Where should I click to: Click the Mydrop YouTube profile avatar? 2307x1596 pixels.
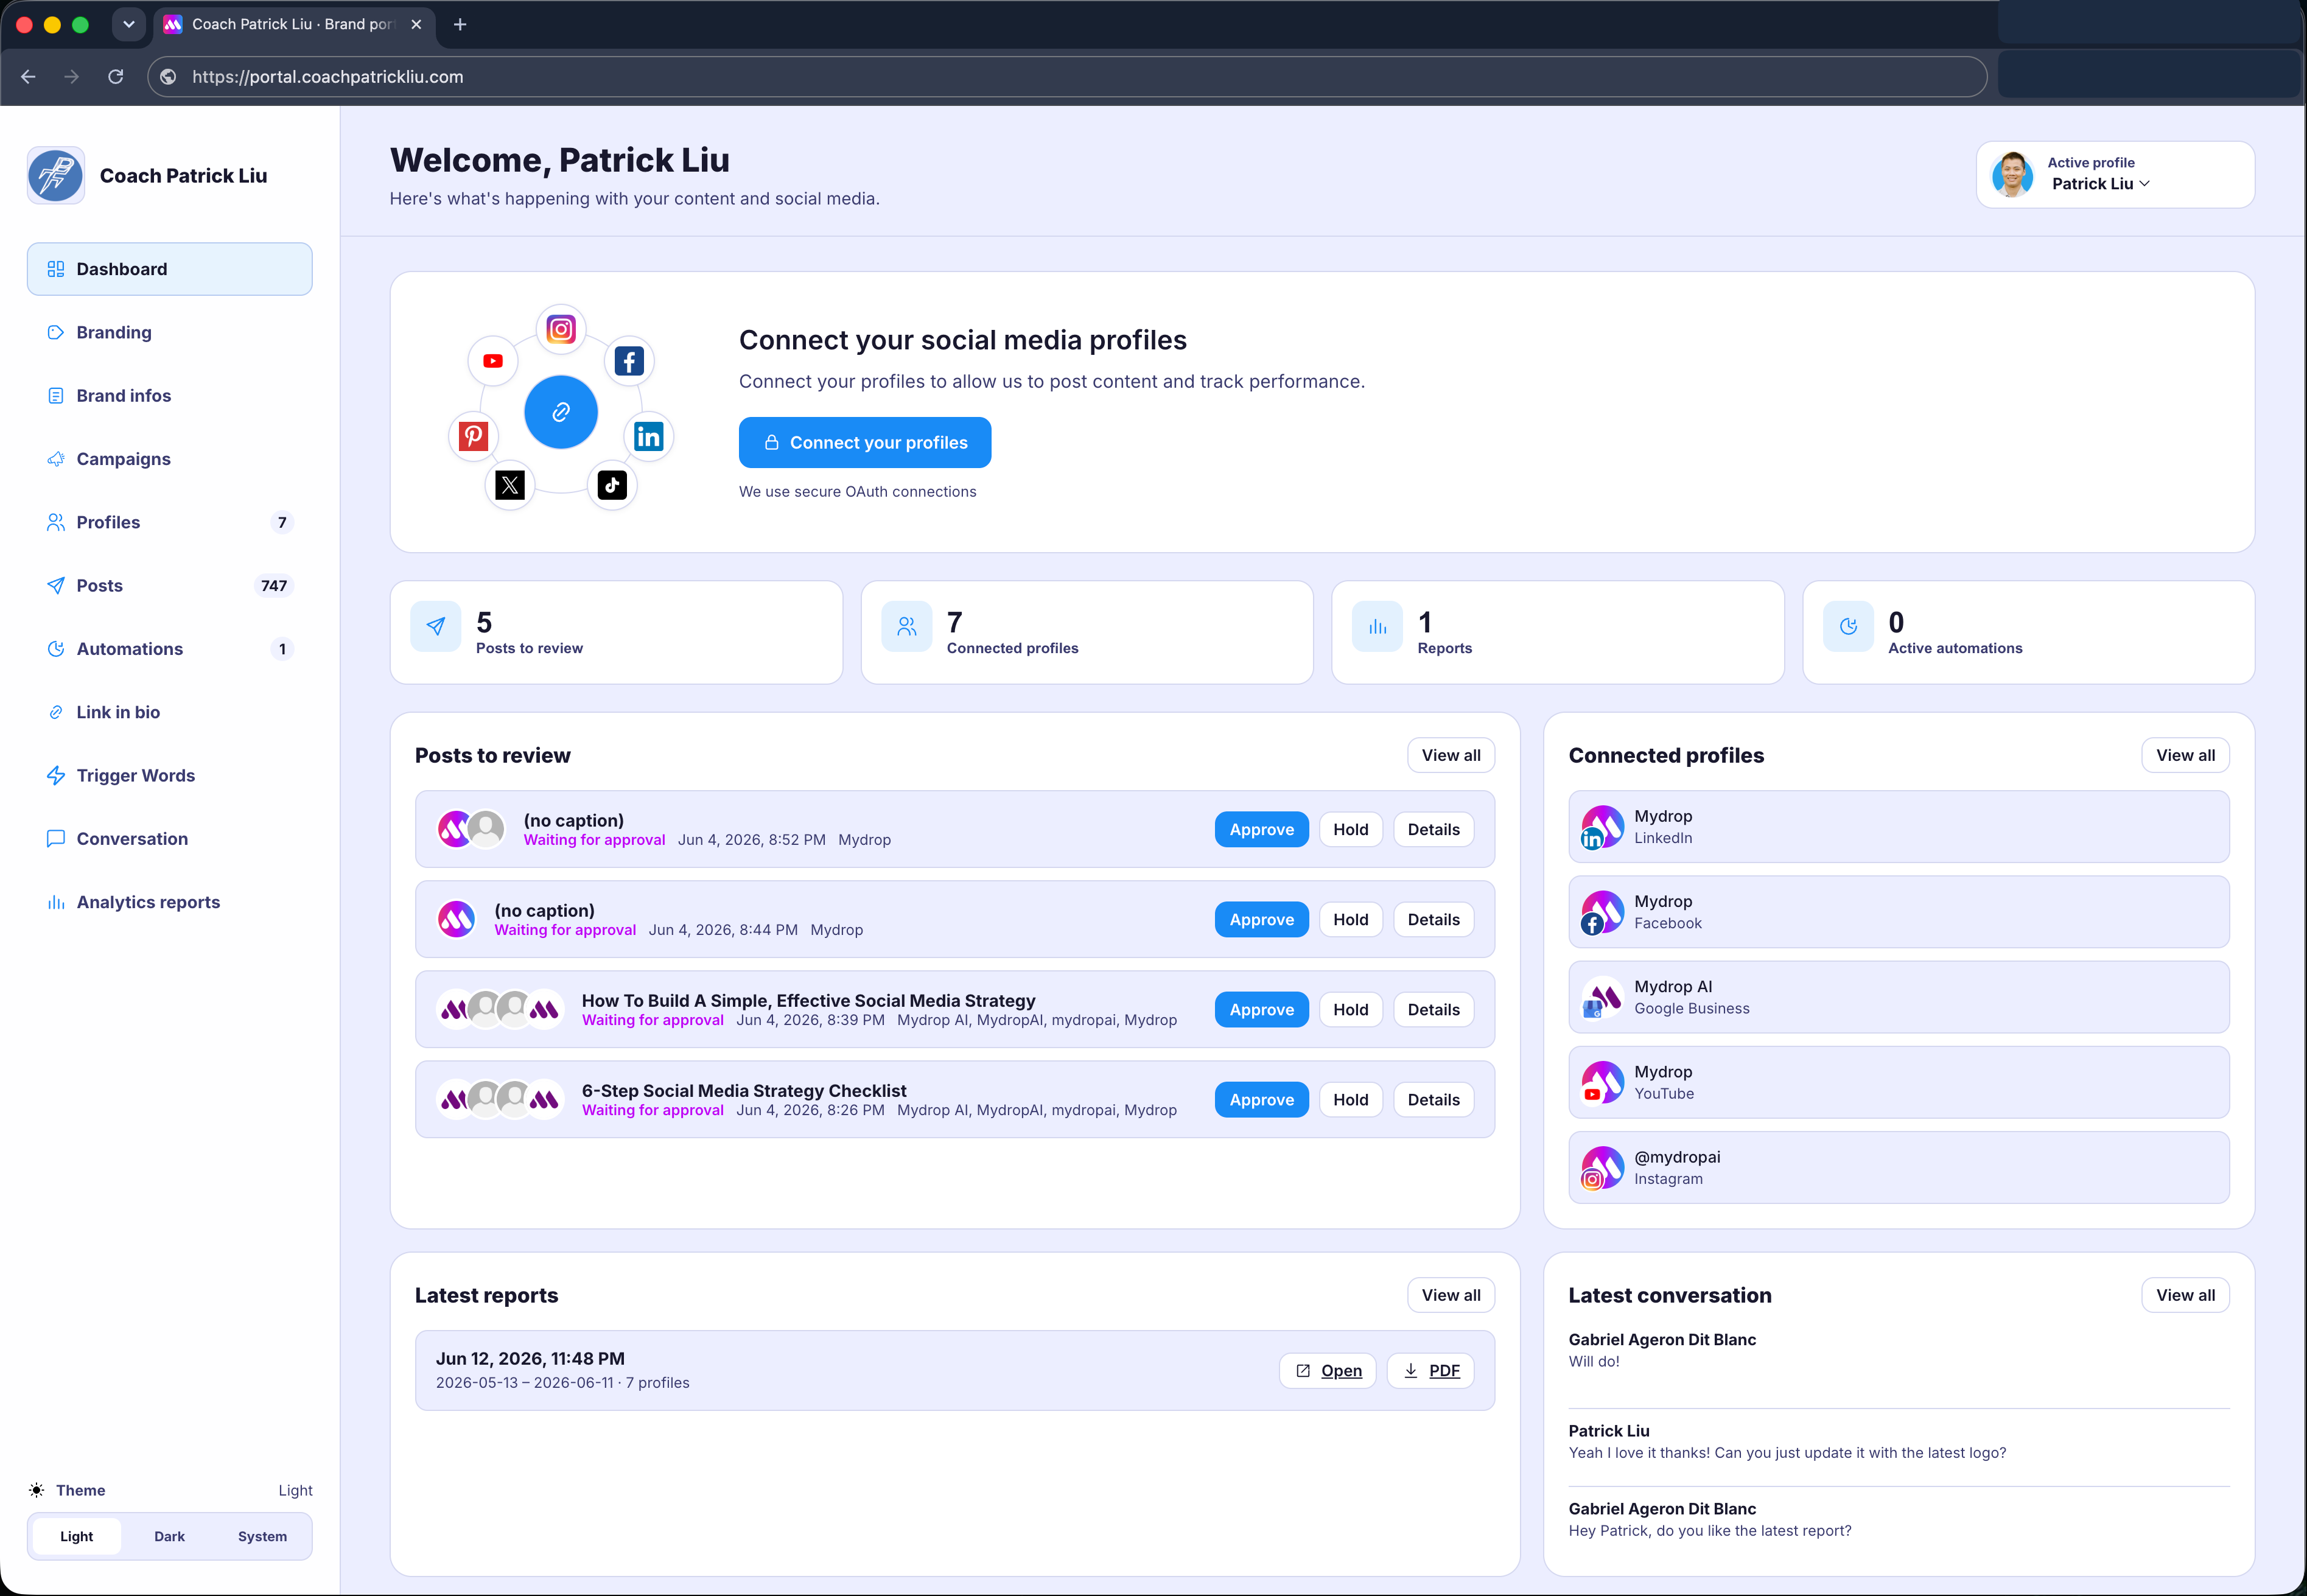coord(1602,1082)
